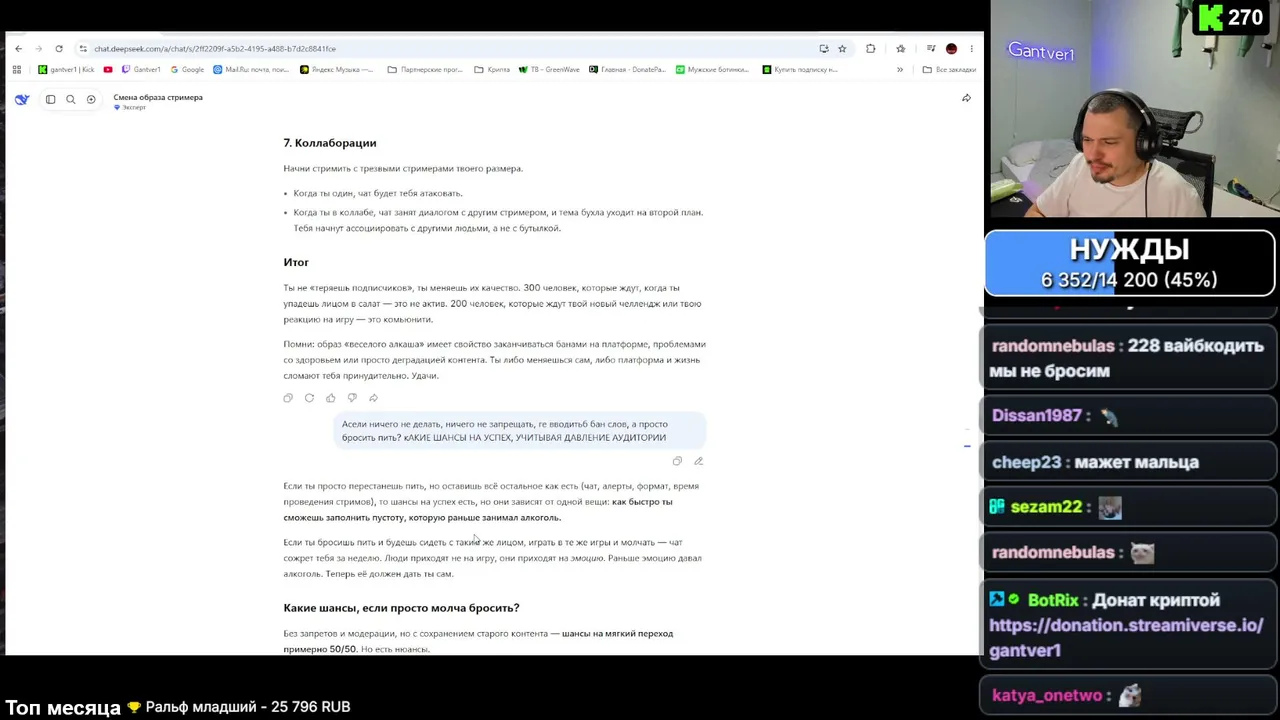The height and width of the screenshot is (720, 1280).
Task: Open the Google bookmark
Action: 187,70
